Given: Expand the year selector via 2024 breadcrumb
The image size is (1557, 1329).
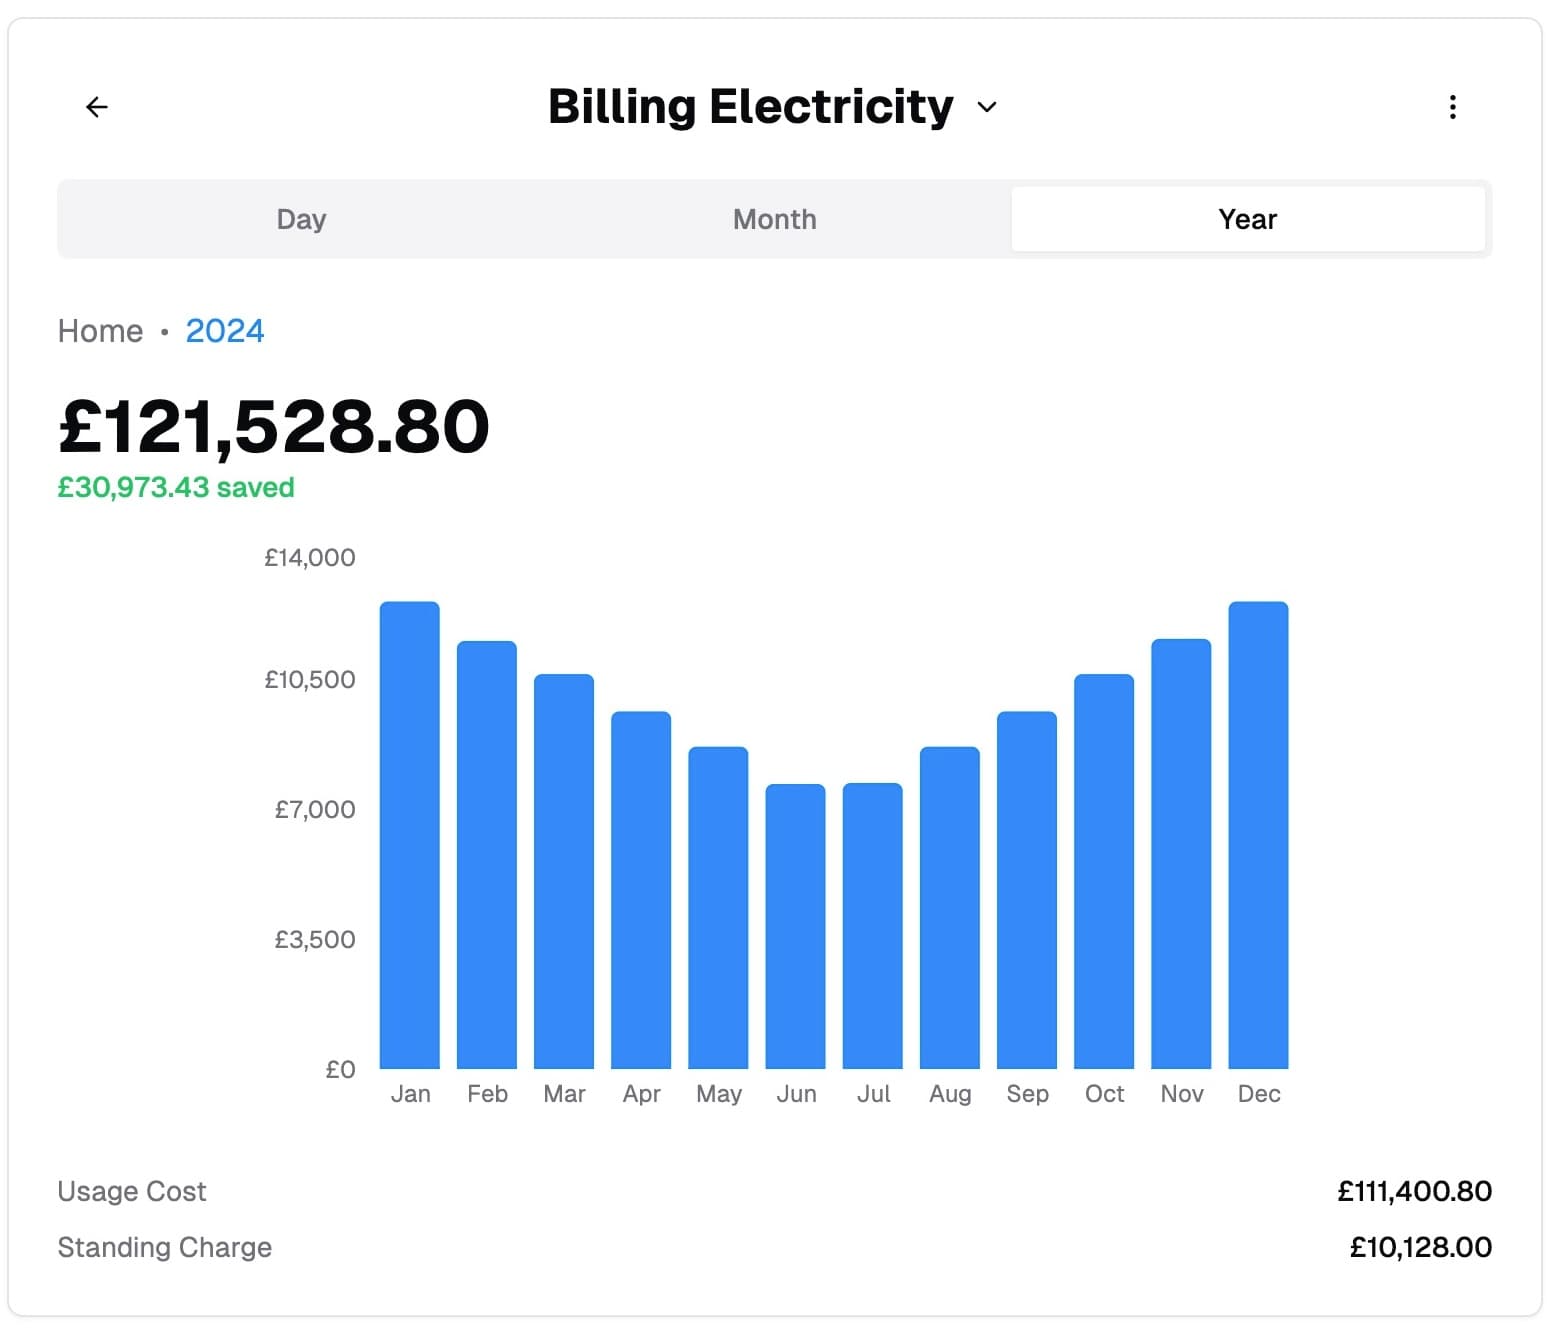Looking at the screenshot, I should point(224,331).
